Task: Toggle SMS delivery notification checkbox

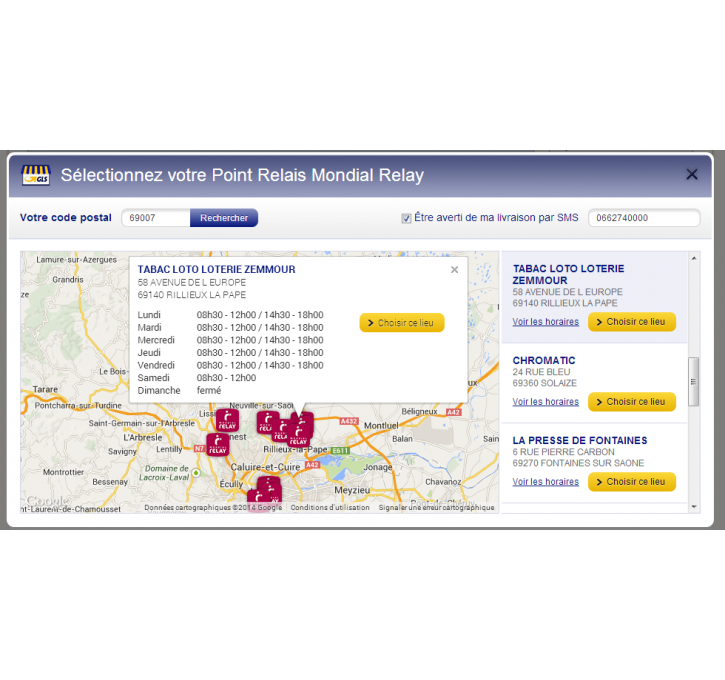Action: pos(406,218)
